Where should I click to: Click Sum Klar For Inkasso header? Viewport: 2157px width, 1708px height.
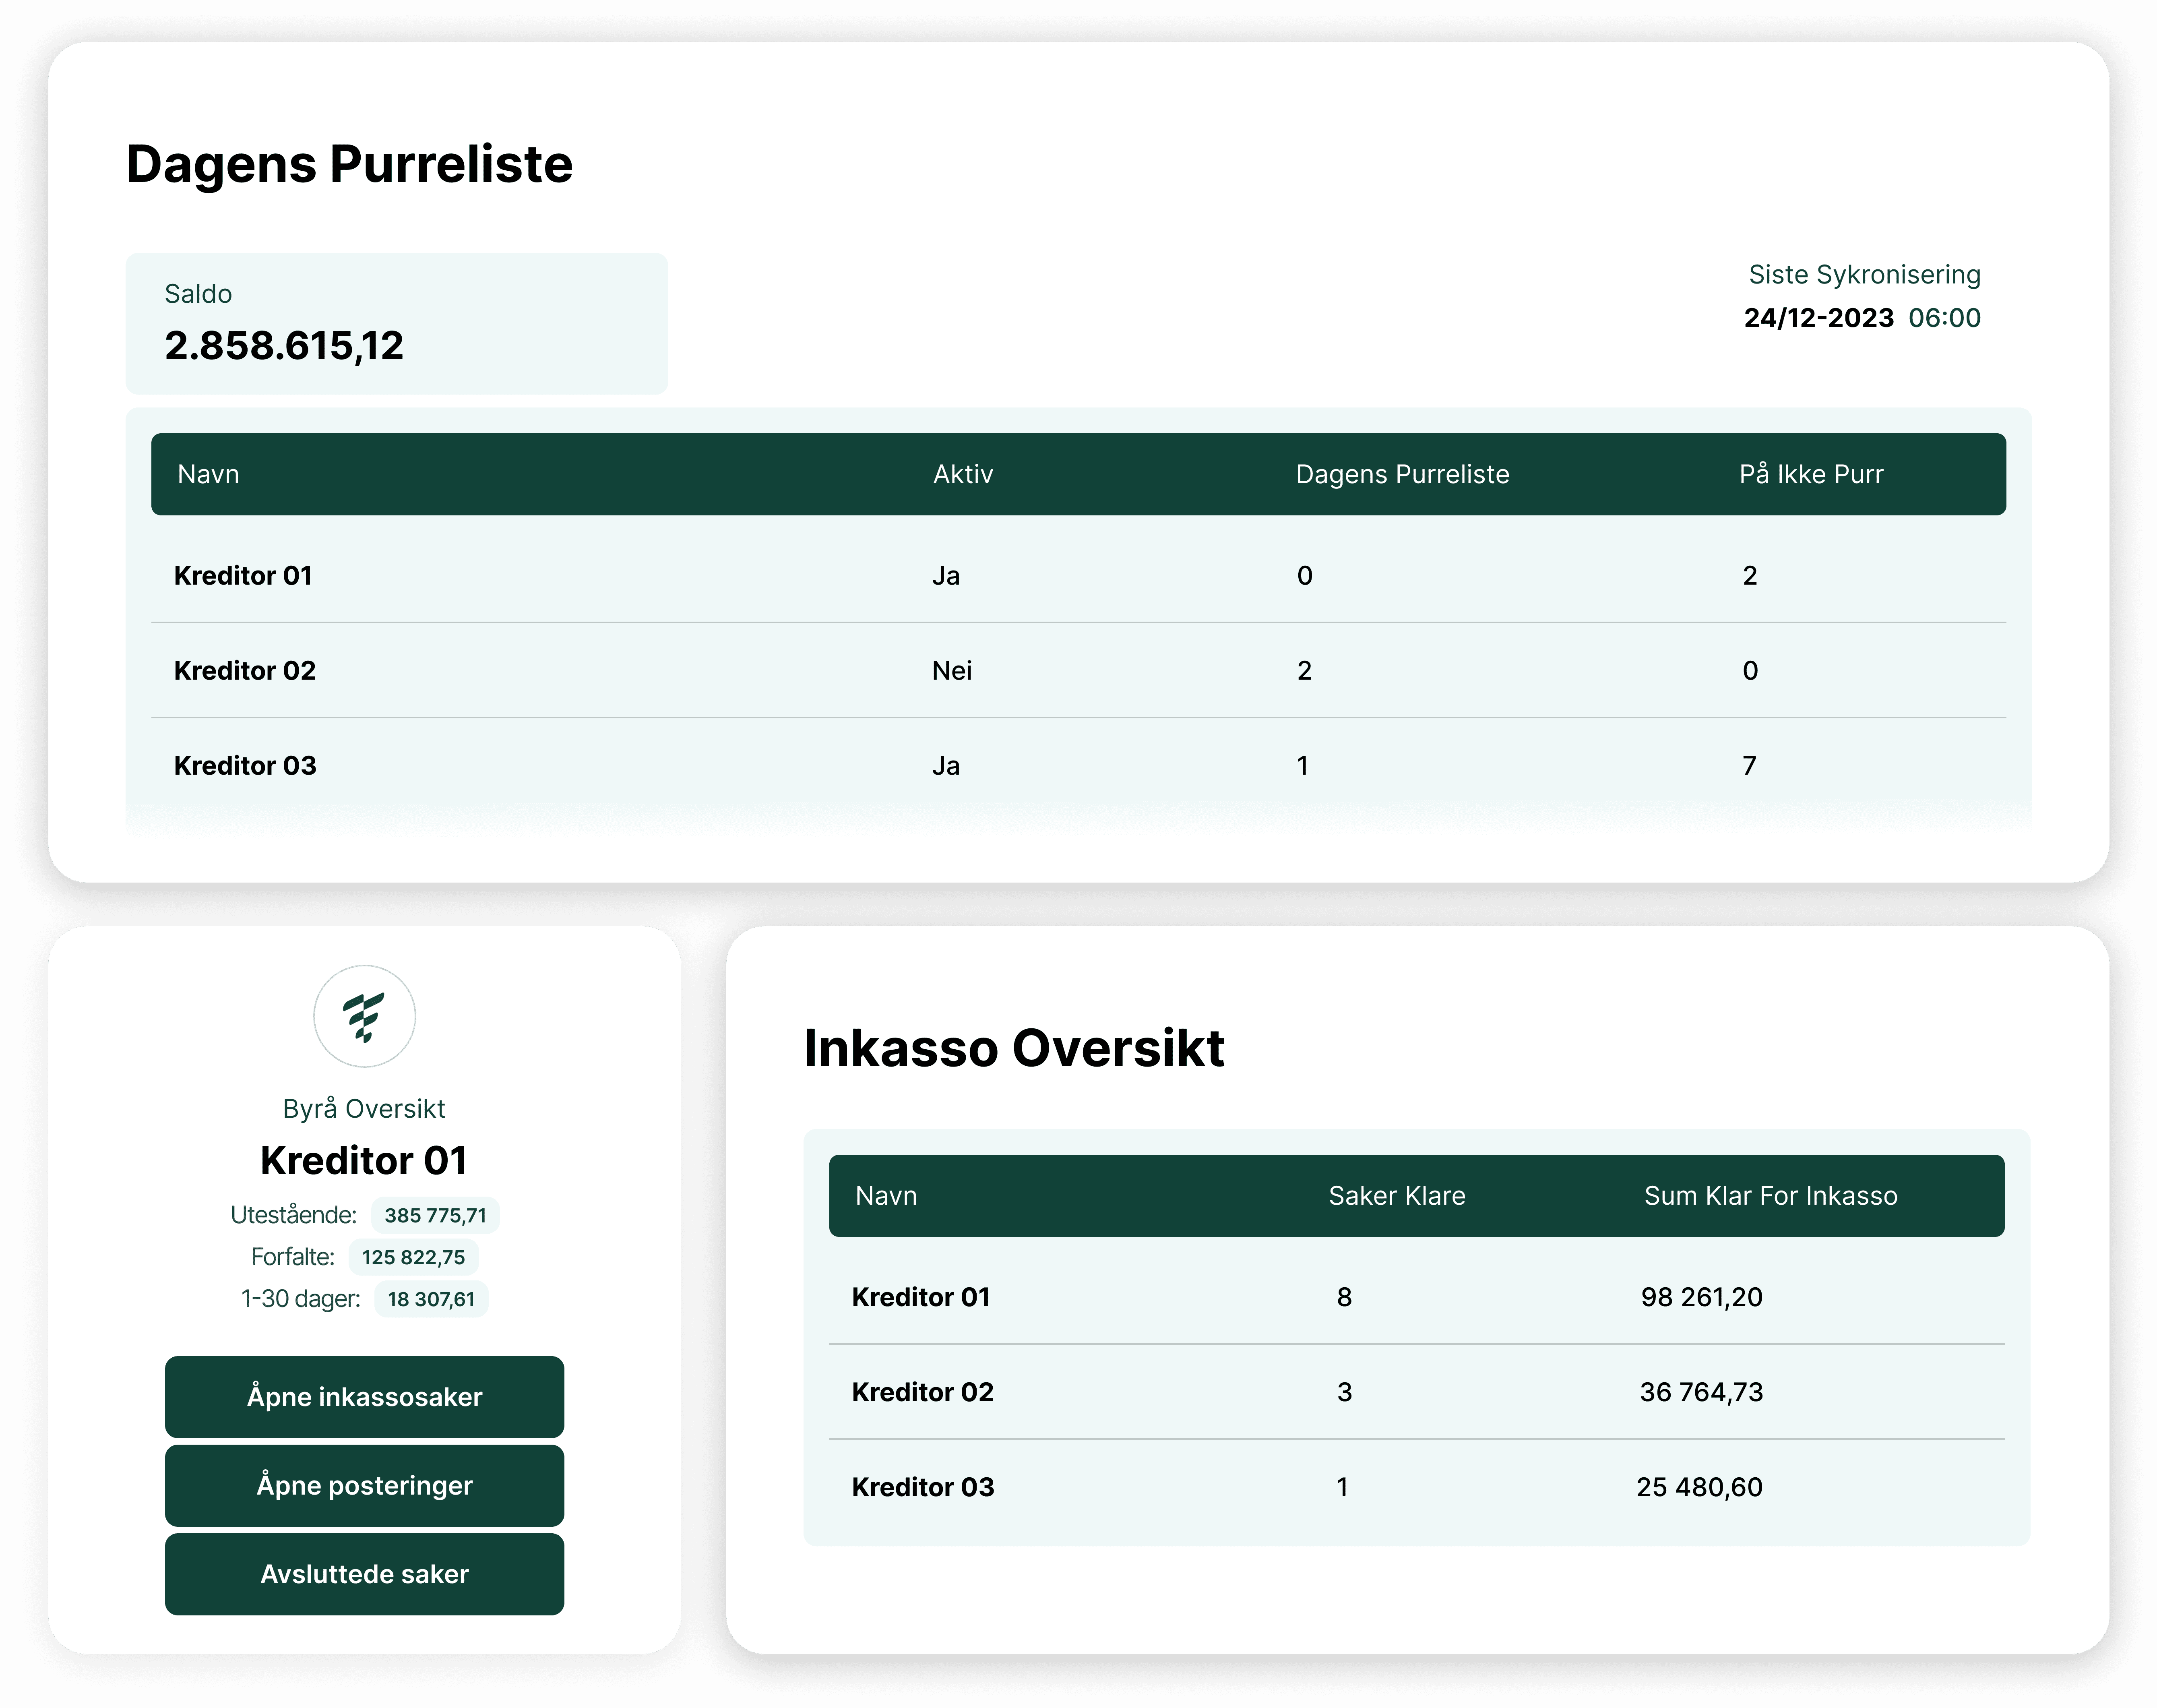(x=1770, y=1196)
